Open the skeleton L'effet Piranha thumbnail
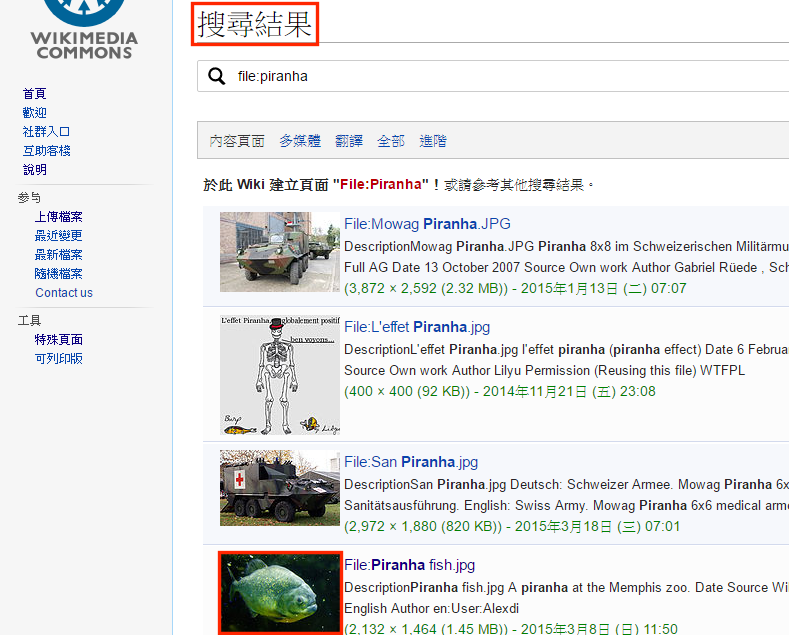The width and height of the screenshot is (789, 635). [279, 375]
